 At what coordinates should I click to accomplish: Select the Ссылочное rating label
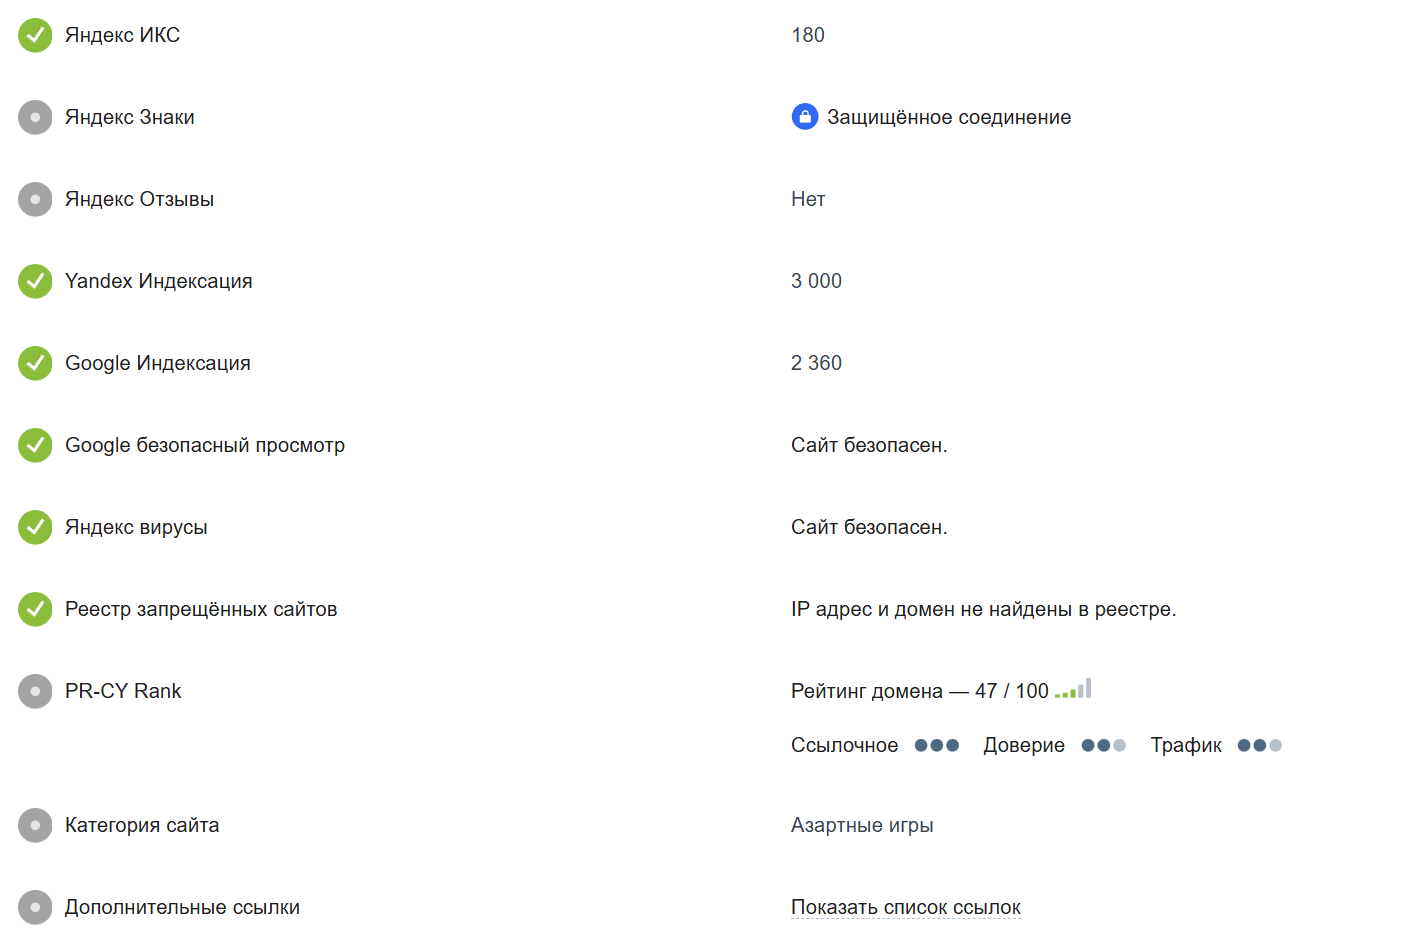[x=844, y=745]
